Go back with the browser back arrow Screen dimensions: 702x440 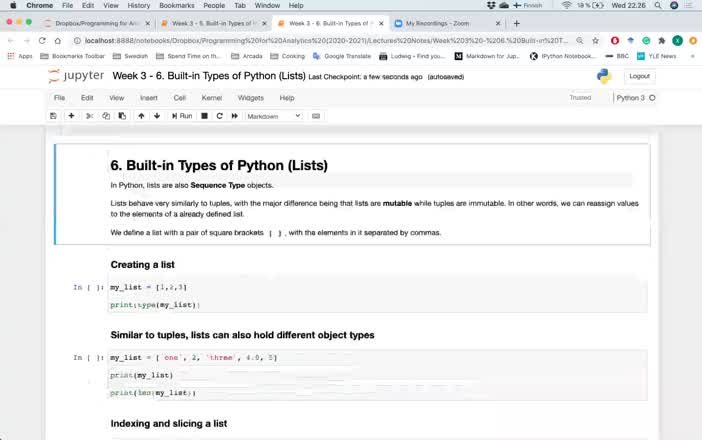[11, 41]
